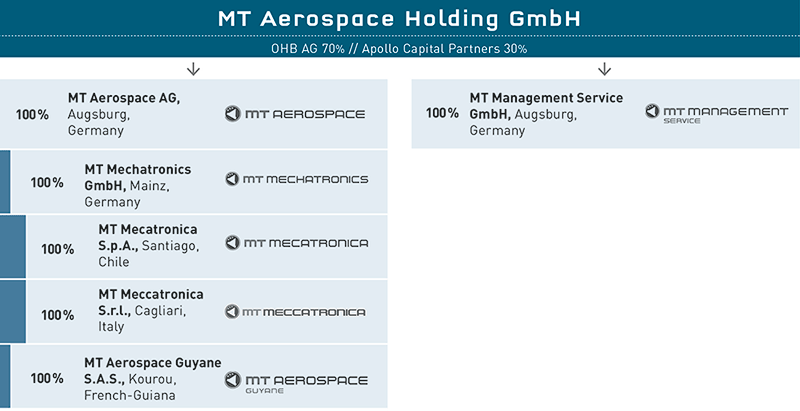Click the MT Aerospace Guyane logo
Screen dimensions: 800x411
coord(296,382)
